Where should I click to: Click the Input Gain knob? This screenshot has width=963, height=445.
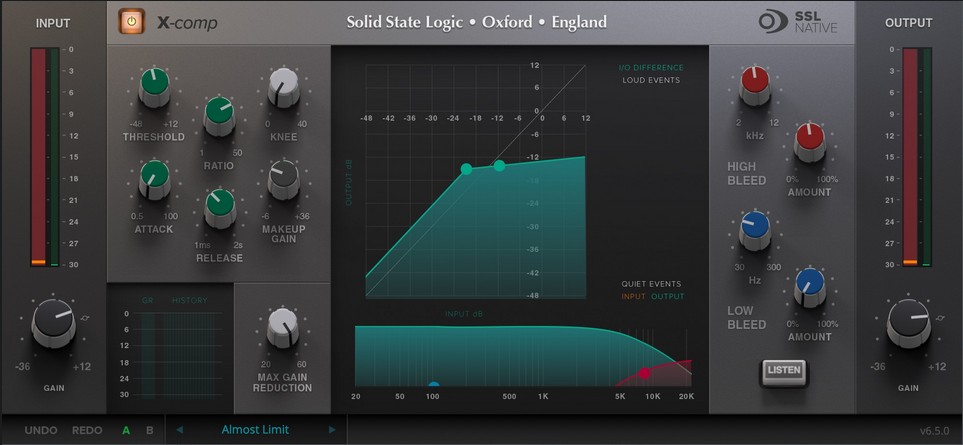(53, 322)
